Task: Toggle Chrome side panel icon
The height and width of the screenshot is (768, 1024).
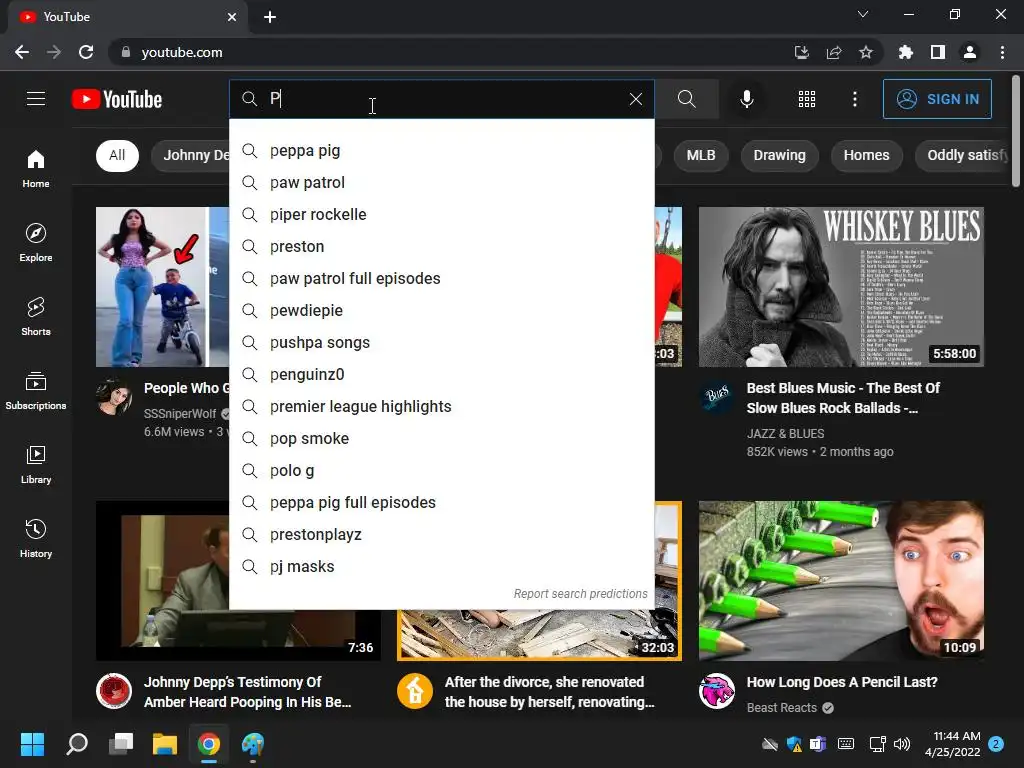Action: (938, 52)
